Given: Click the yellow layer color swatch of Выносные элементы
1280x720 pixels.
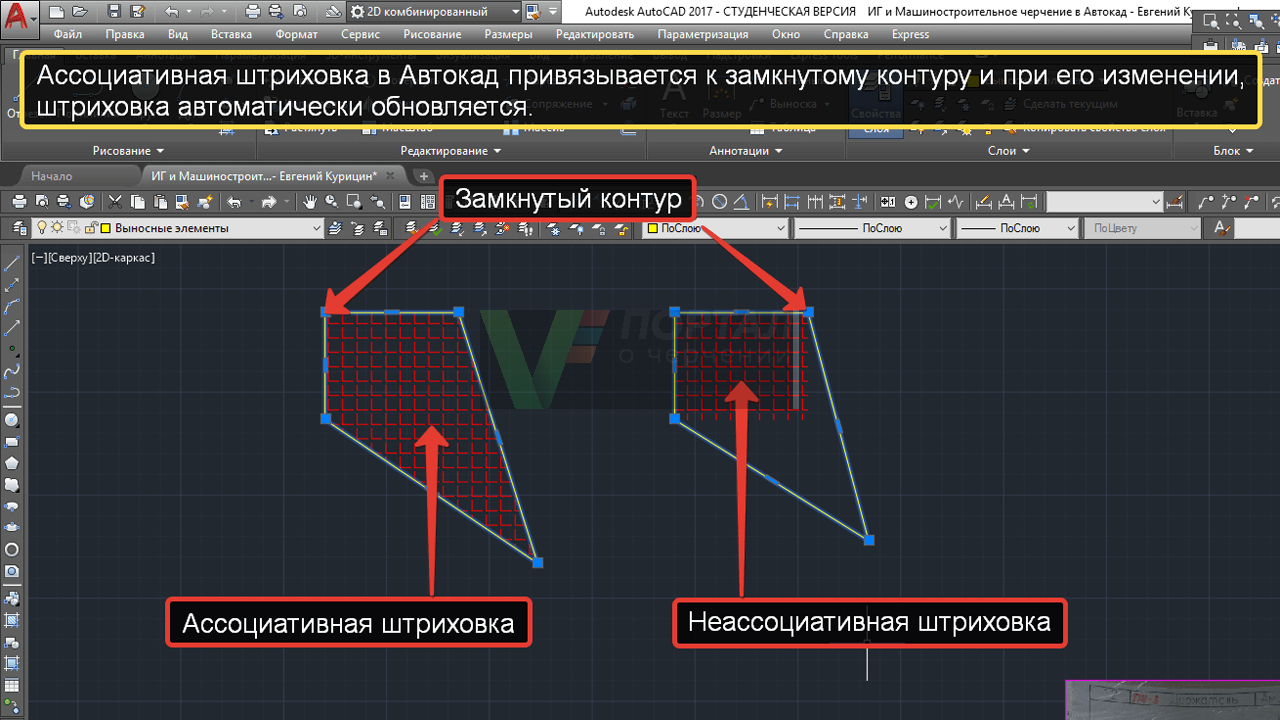Looking at the screenshot, I should coord(106,228).
